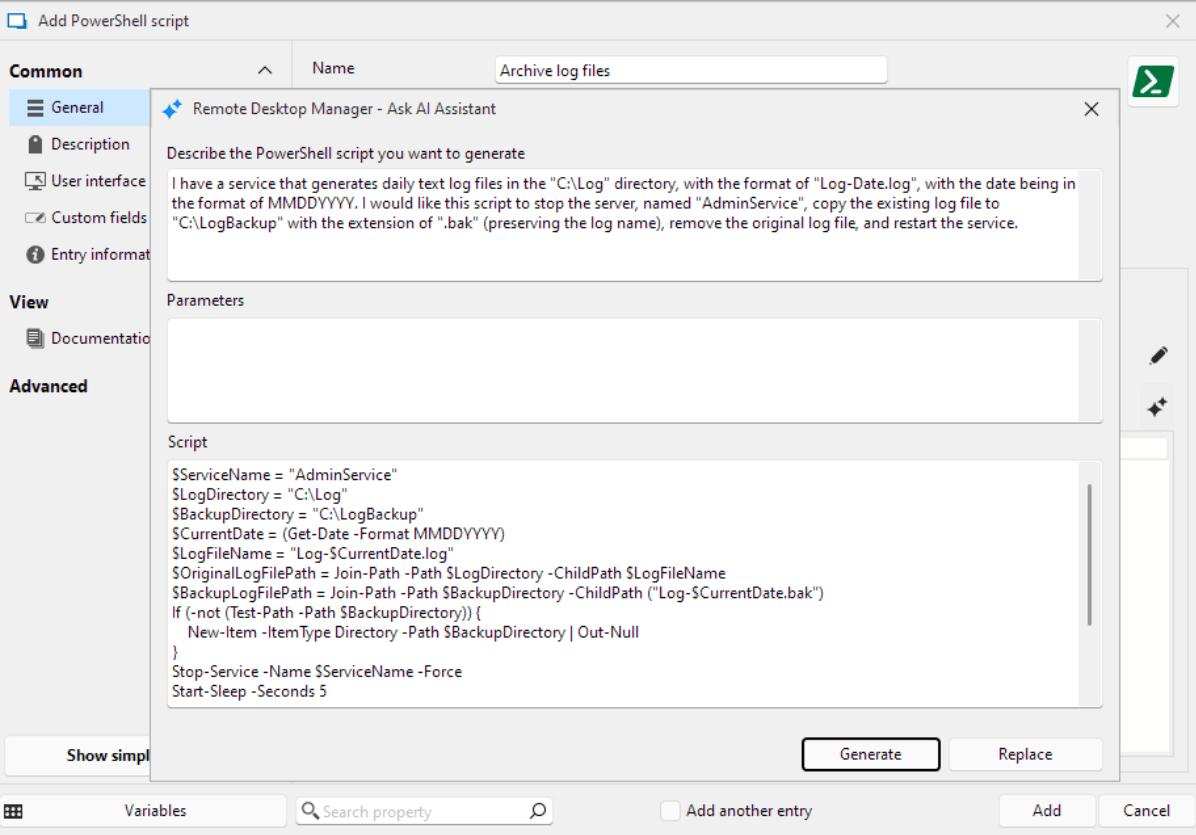This screenshot has height=835, width=1196.
Task: Click the grid icon beside Variables
Action: [14, 811]
